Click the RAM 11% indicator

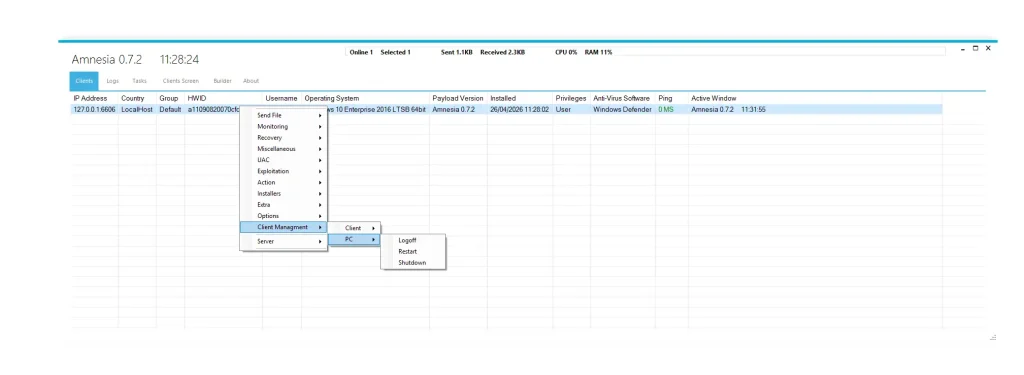tap(598, 52)
